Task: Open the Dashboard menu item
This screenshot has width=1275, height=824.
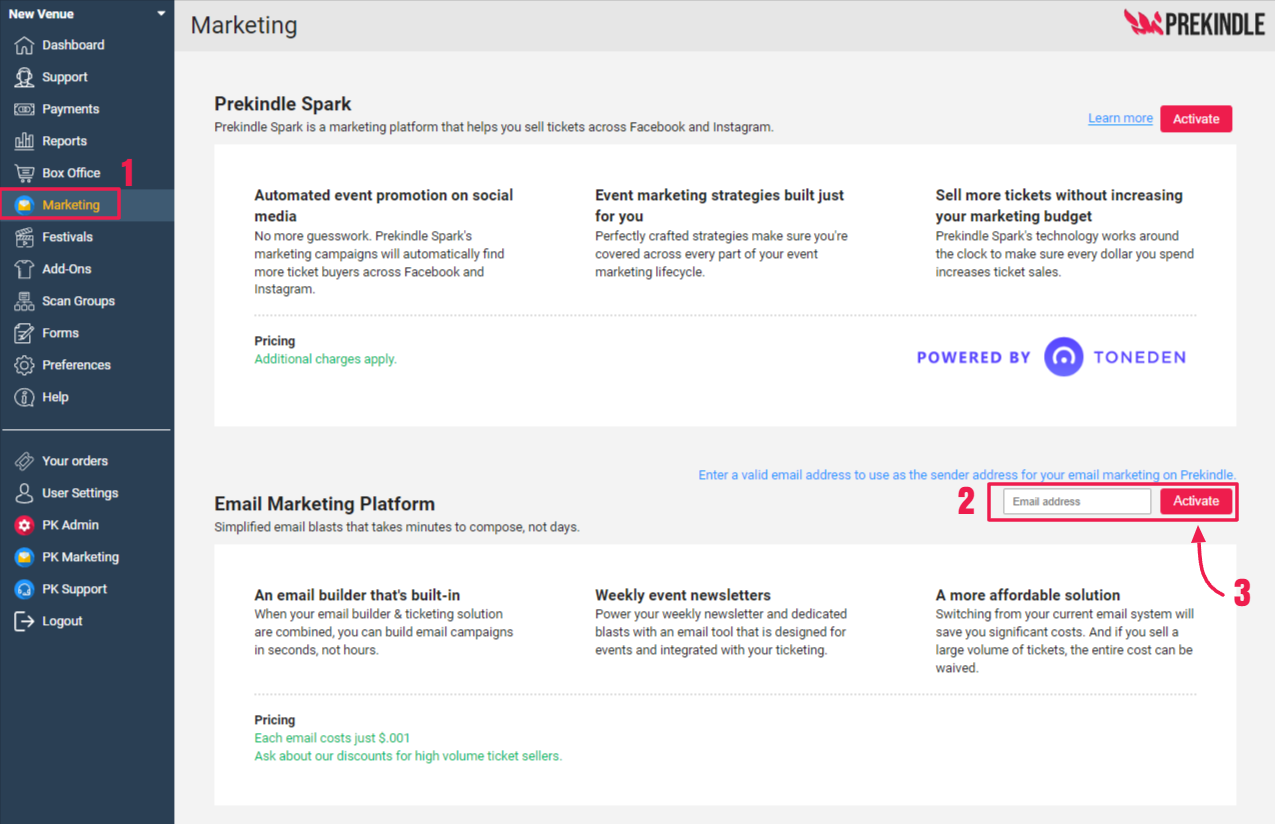Action: tap(73, 45)
